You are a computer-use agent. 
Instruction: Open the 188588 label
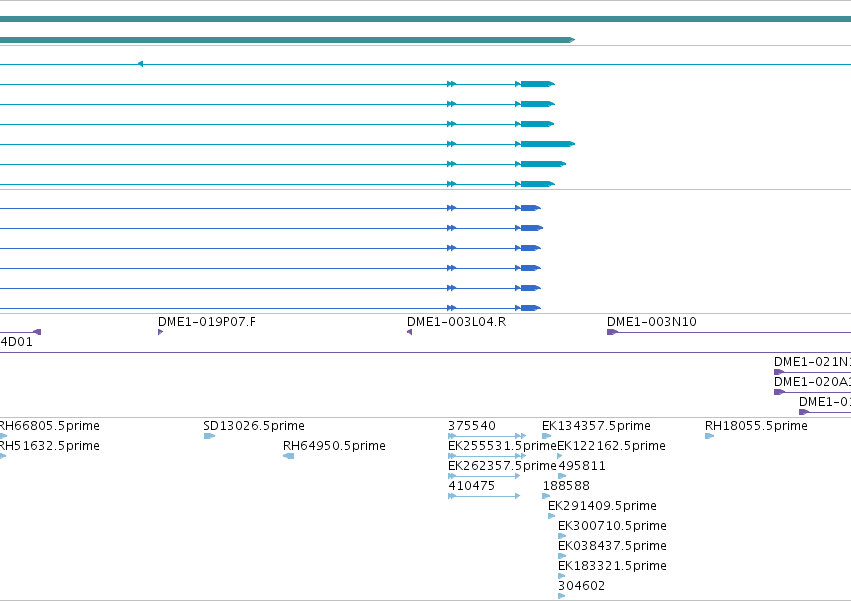[566, 486]
